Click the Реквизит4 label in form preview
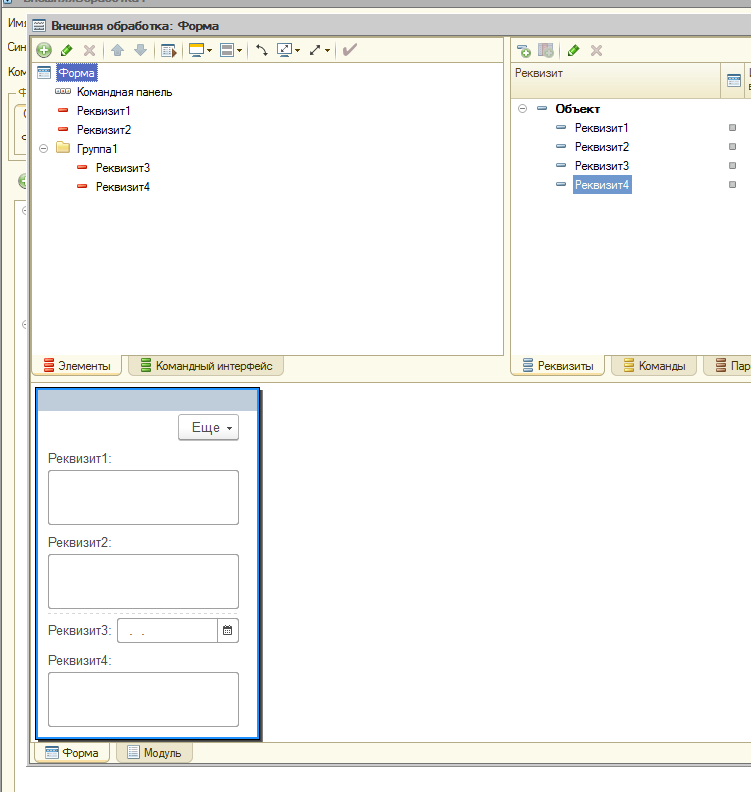This screenshot has height=792, width=751. pyautogui.click(x=79, y=660)
